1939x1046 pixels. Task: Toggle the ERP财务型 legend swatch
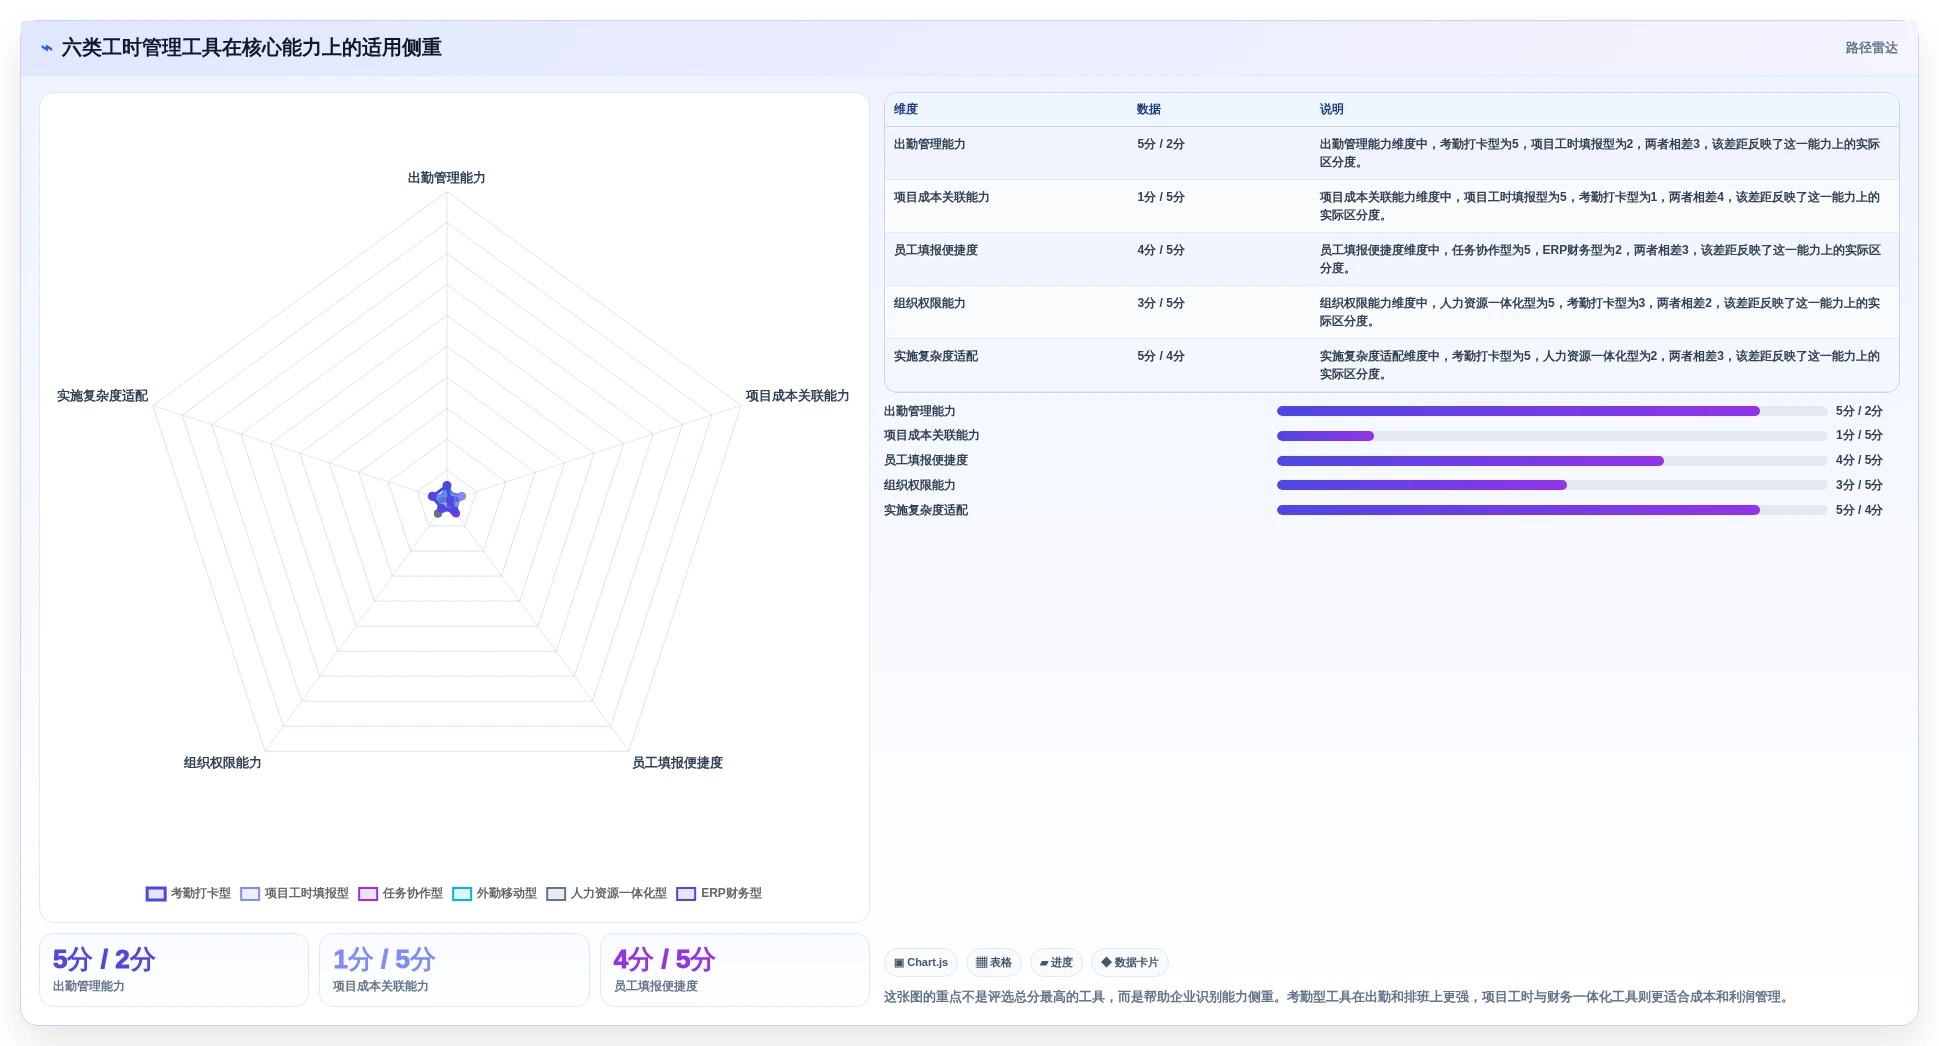(x=686, y=894)
